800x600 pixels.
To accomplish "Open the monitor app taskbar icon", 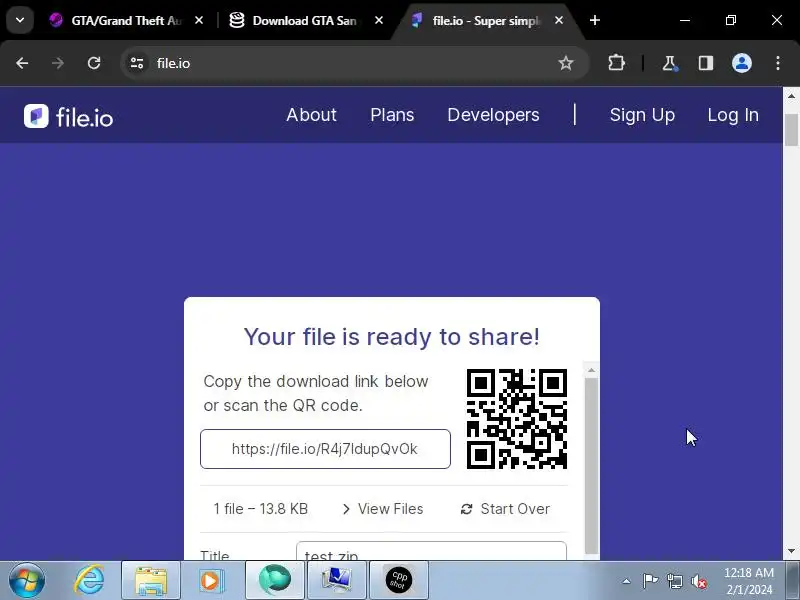I will tap(336, 581).
